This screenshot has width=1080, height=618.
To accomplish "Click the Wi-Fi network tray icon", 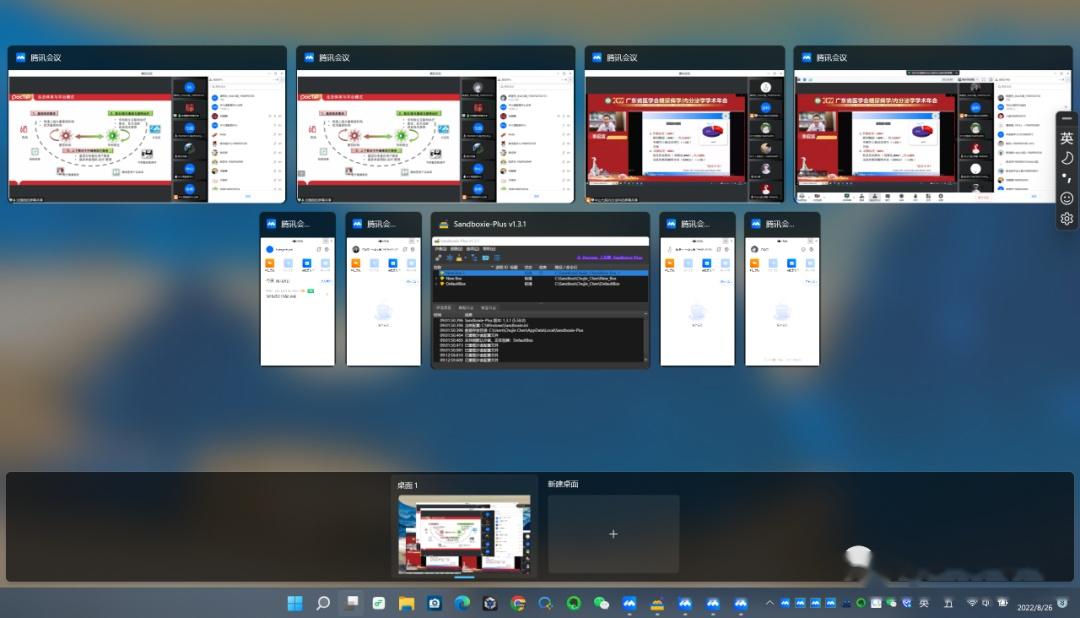I will [972, 603].
